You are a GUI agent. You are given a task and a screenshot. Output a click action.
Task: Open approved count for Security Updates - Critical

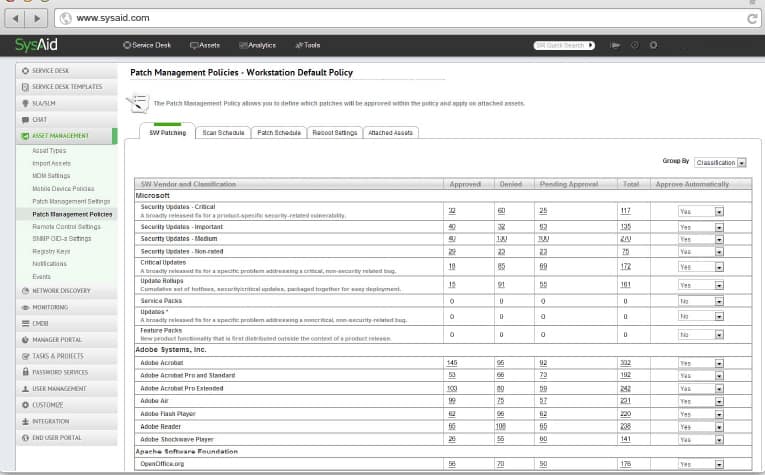pyautogui.click(x=452, y=211)
